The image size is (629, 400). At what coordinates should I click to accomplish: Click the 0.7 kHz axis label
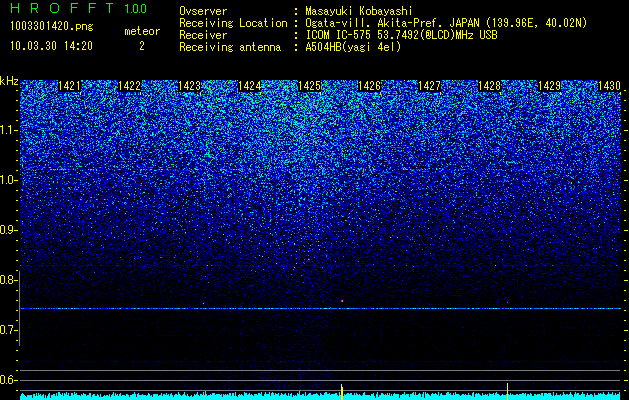click(x=9, y=330)
